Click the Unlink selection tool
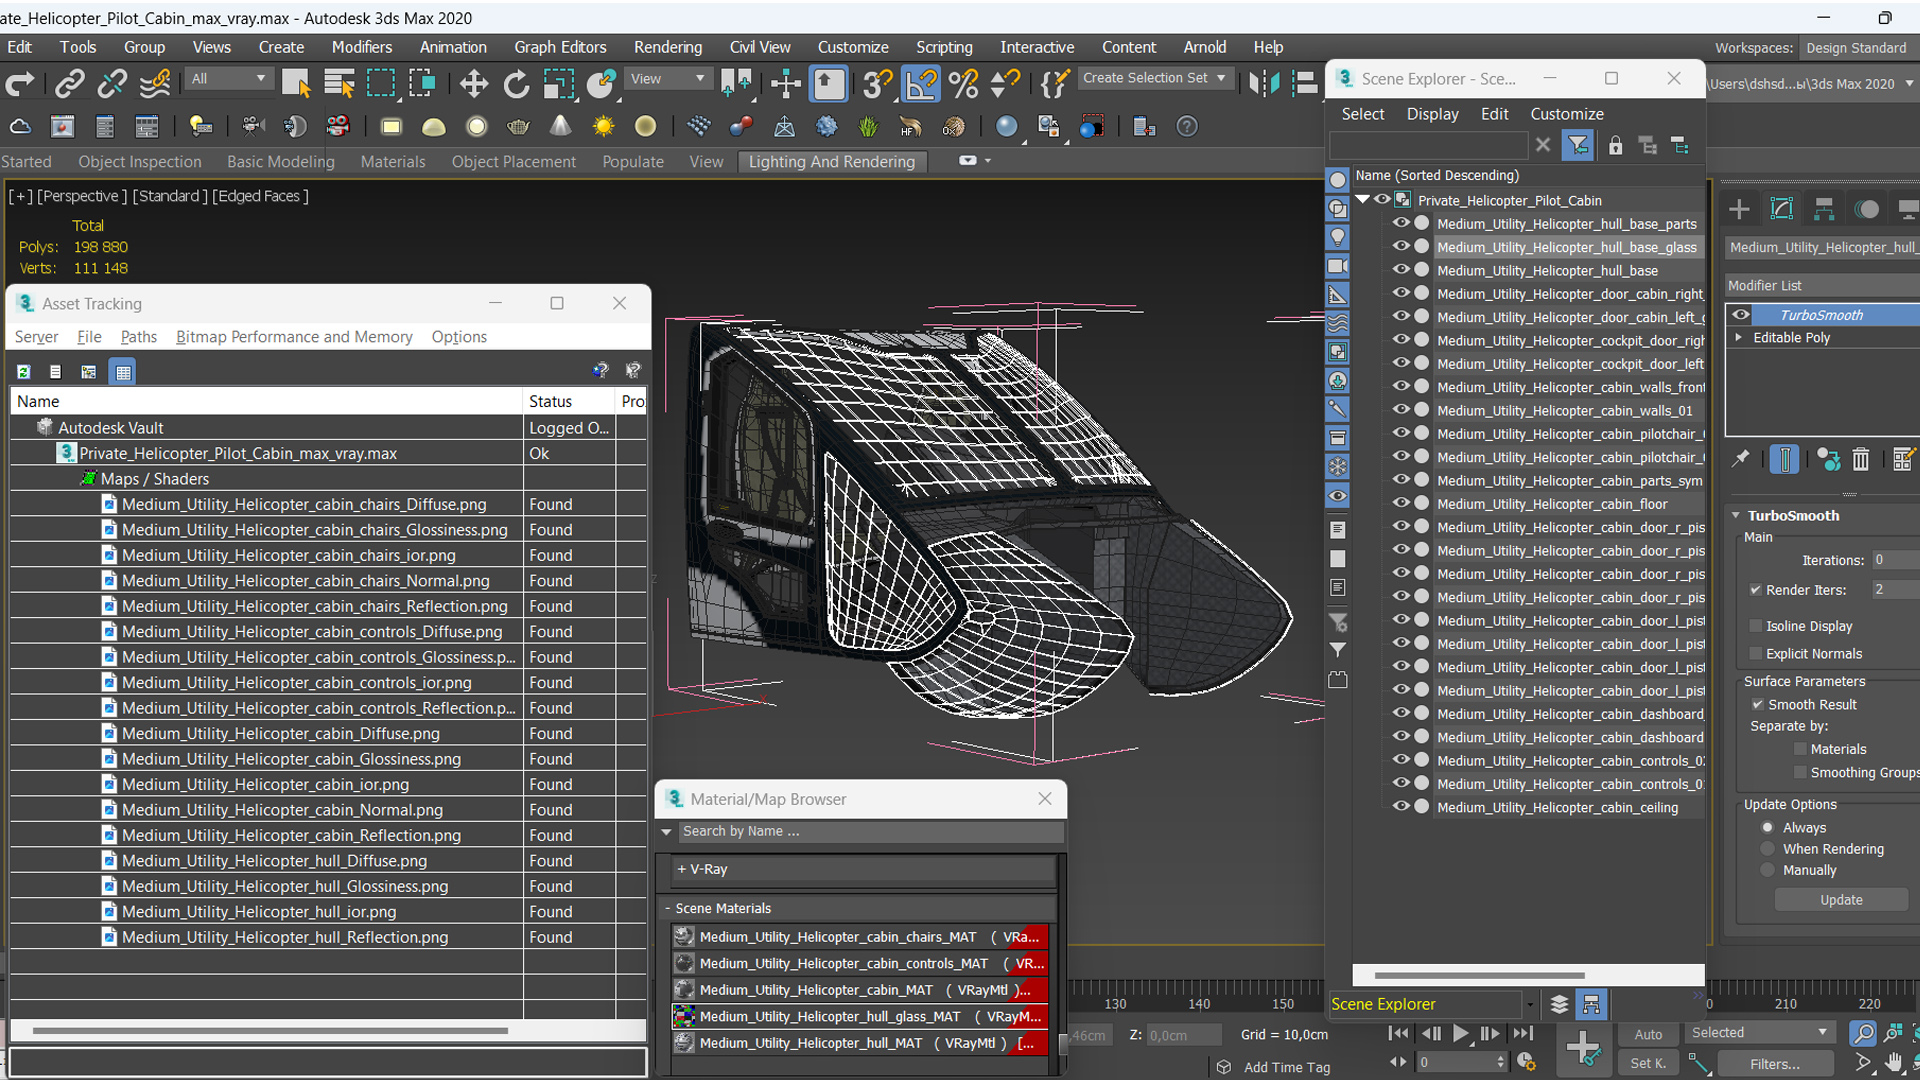This screenshot has width=1920, height=1080. coord(111,83)
